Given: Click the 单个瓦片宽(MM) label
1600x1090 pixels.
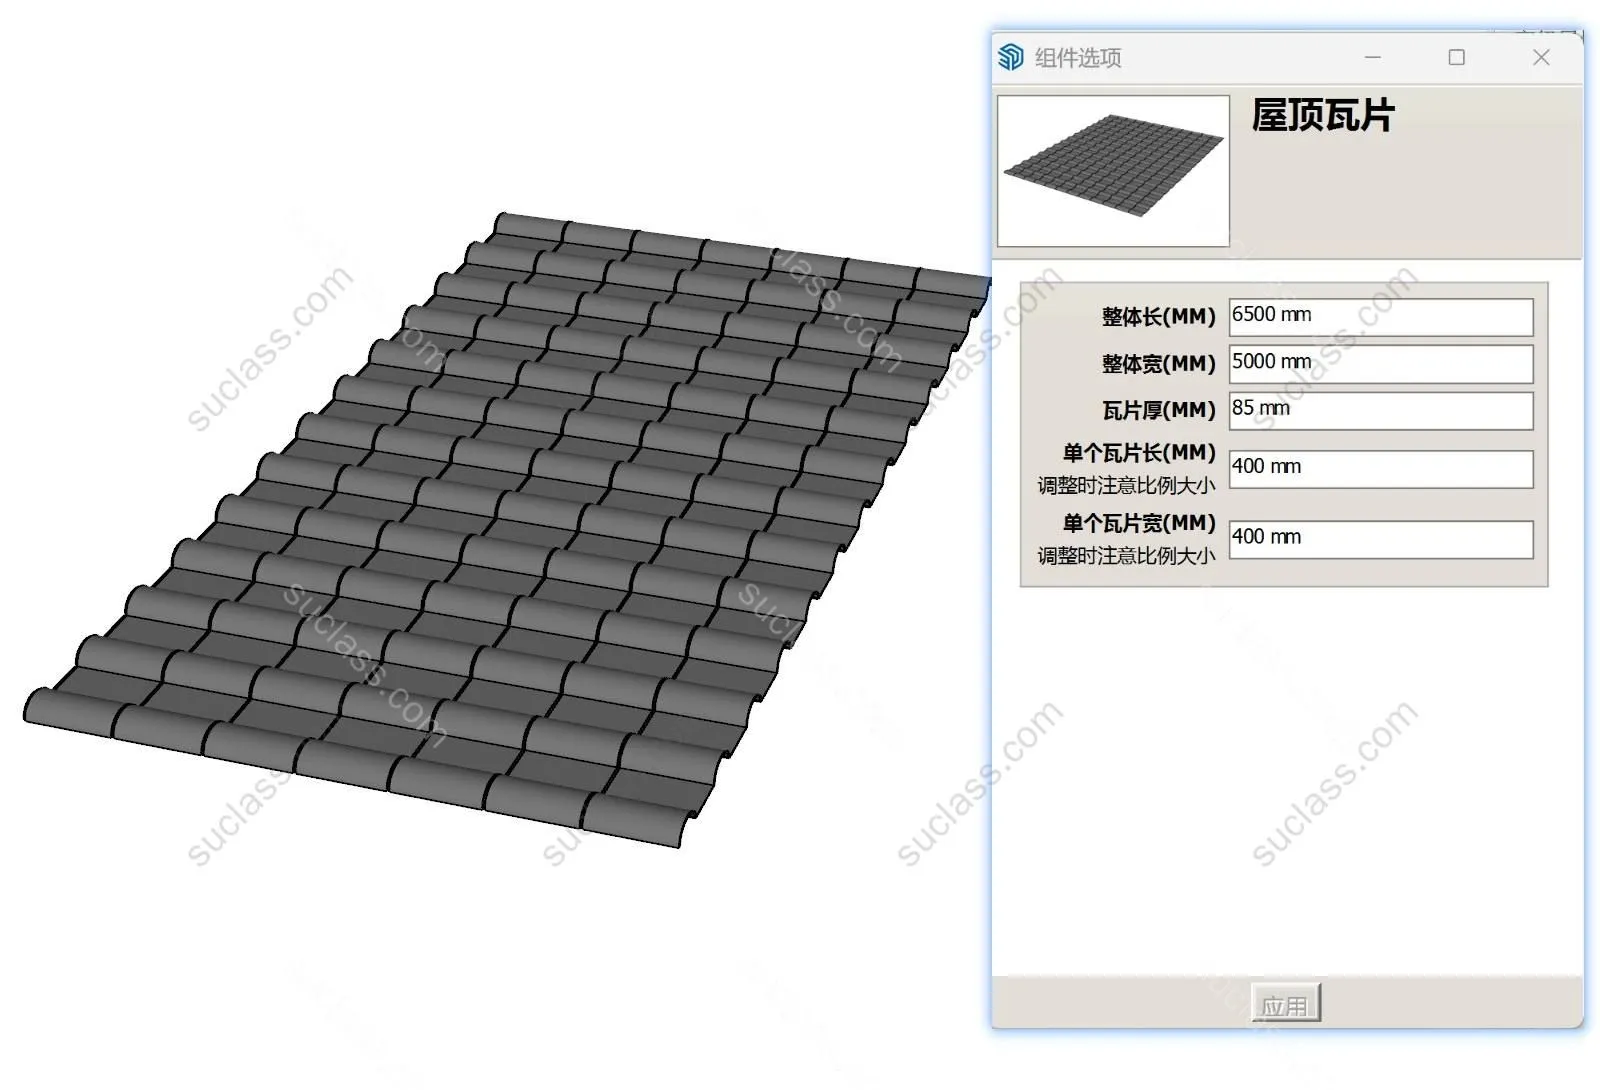Looking at the screenshot, I should [x=1139, y=523].
